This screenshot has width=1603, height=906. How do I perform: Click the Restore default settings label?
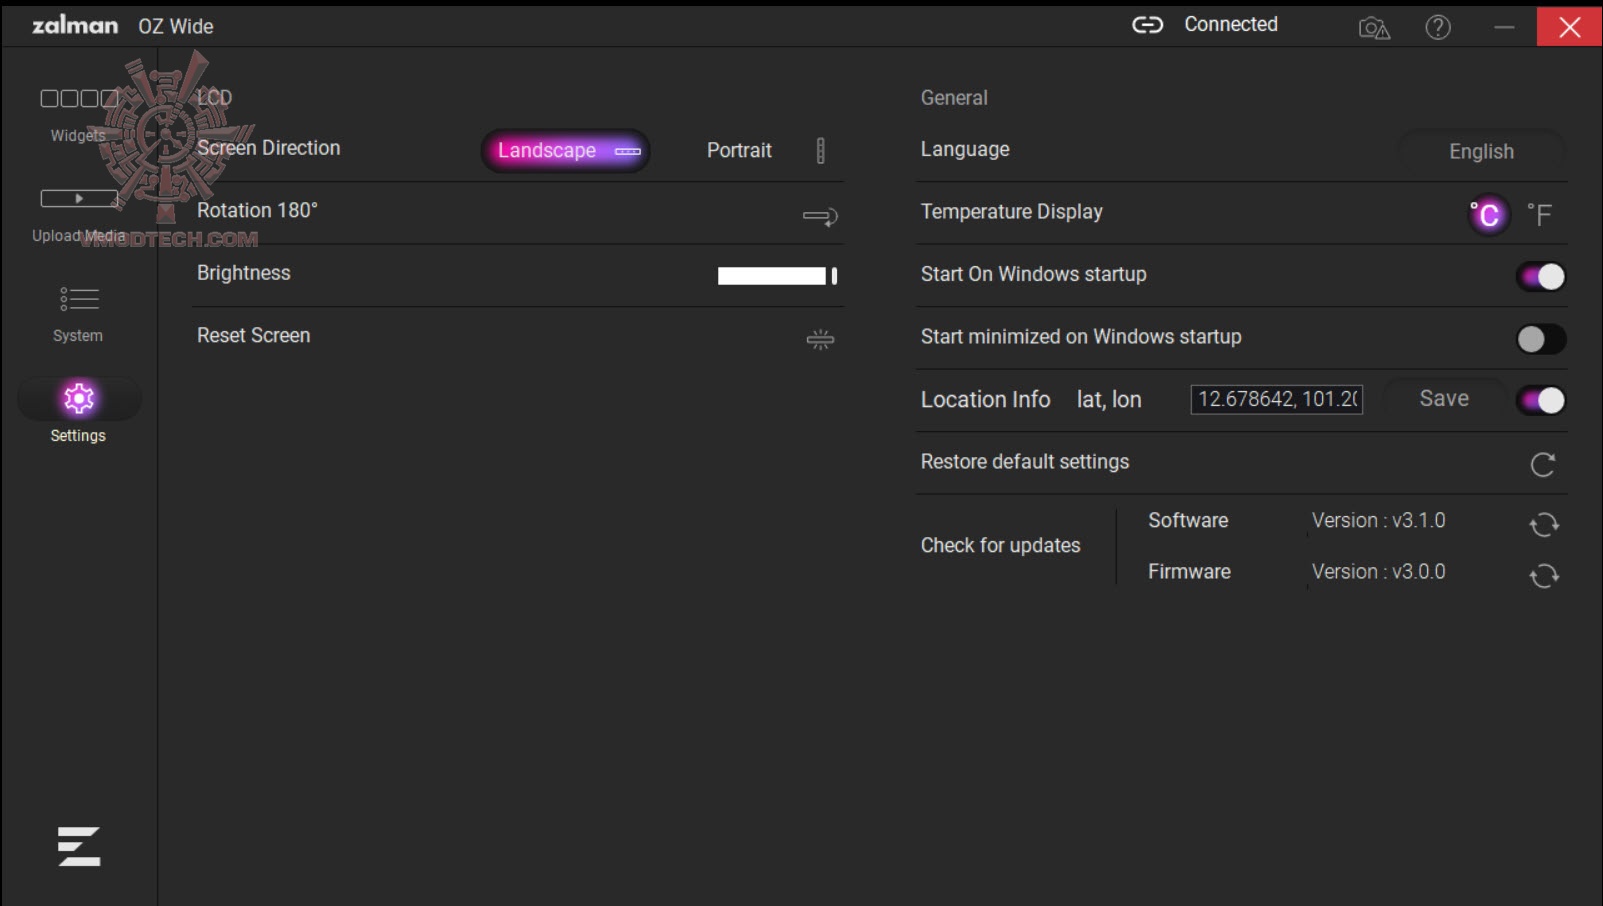1024,462
